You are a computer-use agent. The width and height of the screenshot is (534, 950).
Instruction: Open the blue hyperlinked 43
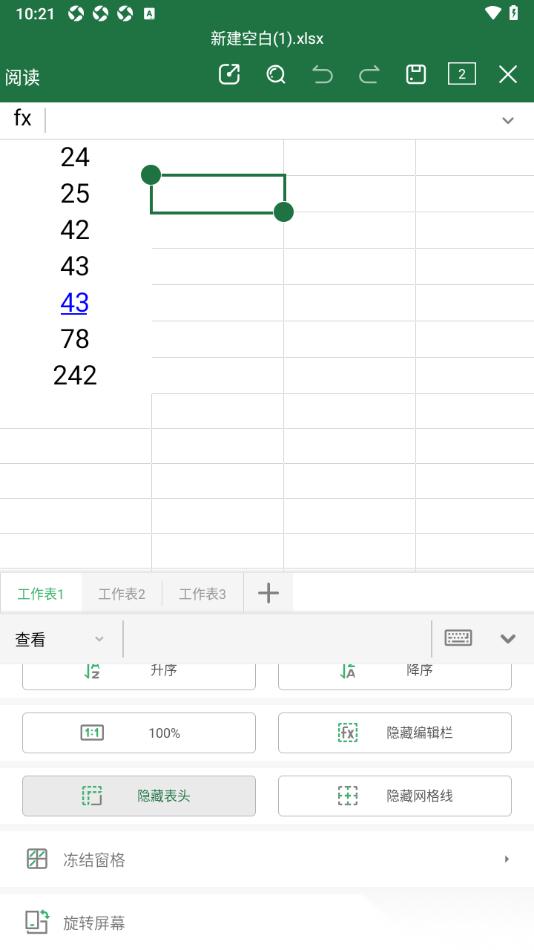(75, 303)
